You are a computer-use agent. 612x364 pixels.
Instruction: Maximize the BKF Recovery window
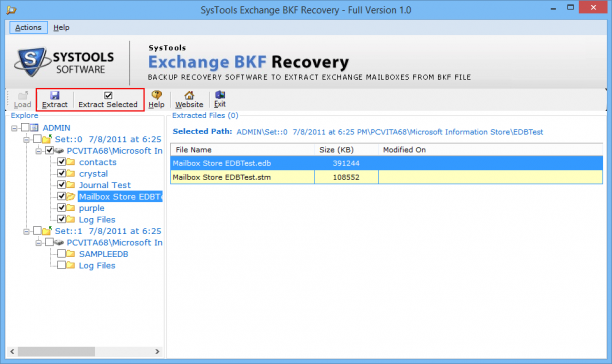coord(570,7)
